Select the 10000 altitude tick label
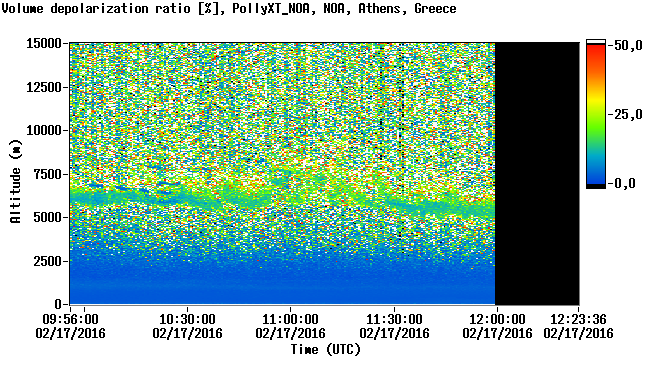The image size is (665, 389). point(44,131)
